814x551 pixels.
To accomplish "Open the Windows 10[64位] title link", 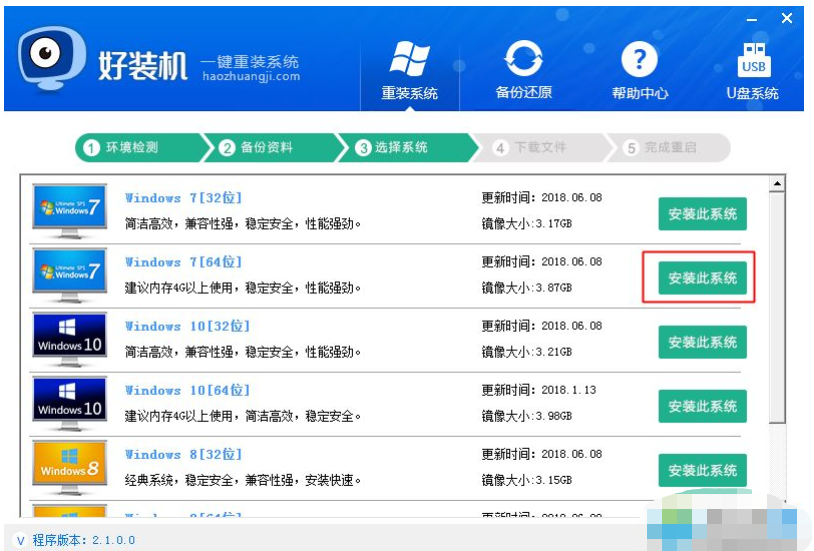I will click(187, 391).
